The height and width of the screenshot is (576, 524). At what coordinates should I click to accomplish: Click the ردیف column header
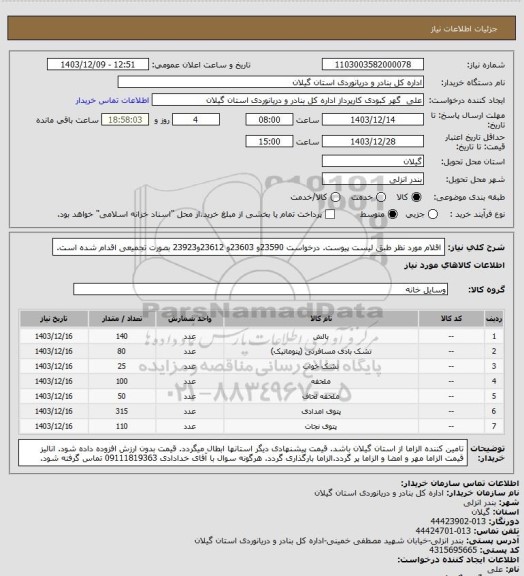(x=494, y=318)
